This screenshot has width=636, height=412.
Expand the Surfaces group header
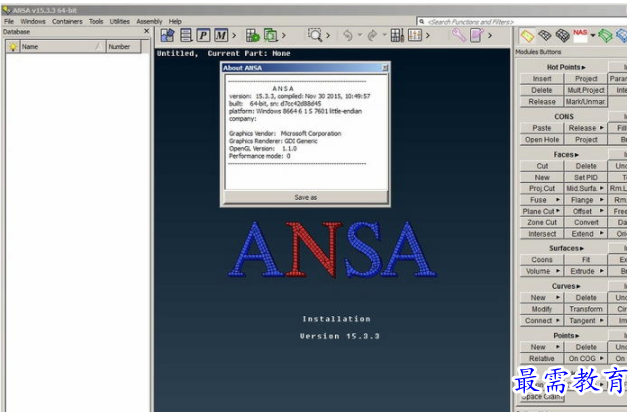(566, 248)
